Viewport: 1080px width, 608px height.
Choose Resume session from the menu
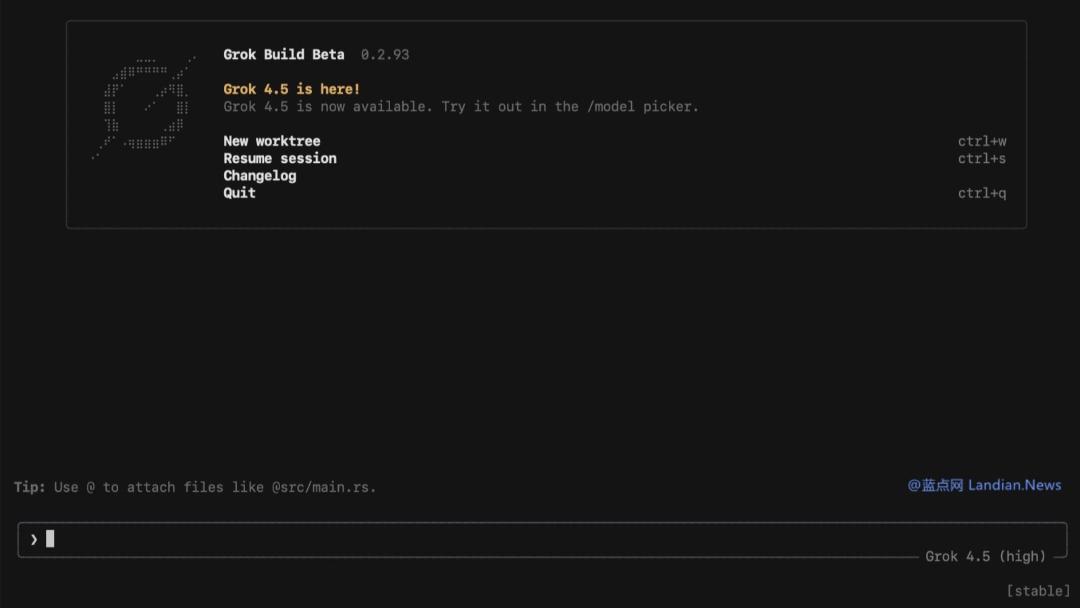click(280, 158)
